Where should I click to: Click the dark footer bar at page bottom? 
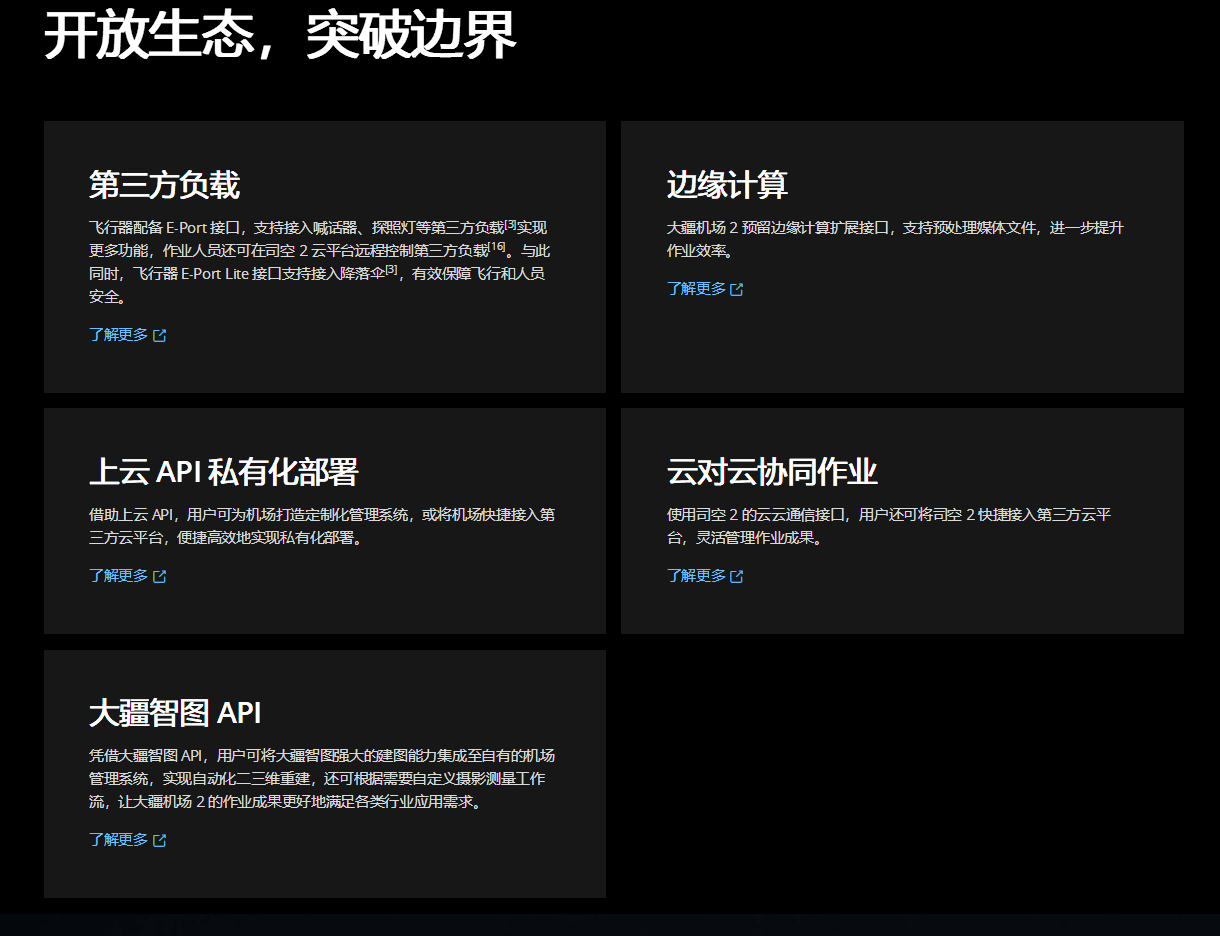[x=610, y=928]
